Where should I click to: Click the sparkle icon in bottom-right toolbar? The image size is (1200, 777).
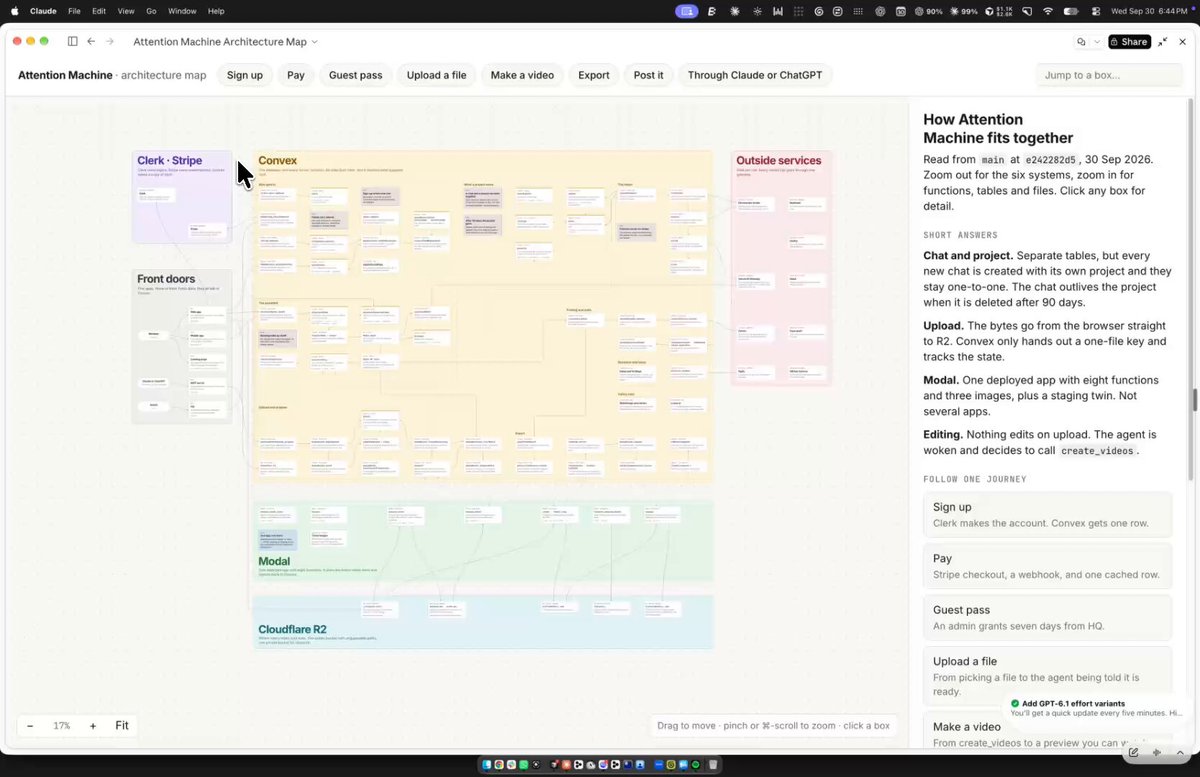pos(1157,752)
